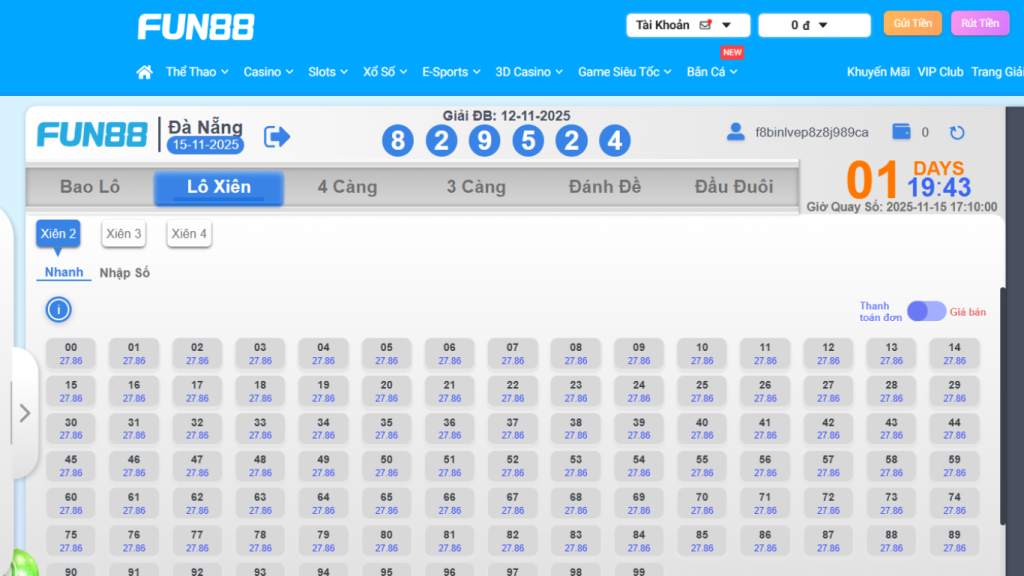The height and width of the screenshot is (576, 1024).
Task: Open the info tooltip via the blue i icon
Action: (x=58, y=309)
